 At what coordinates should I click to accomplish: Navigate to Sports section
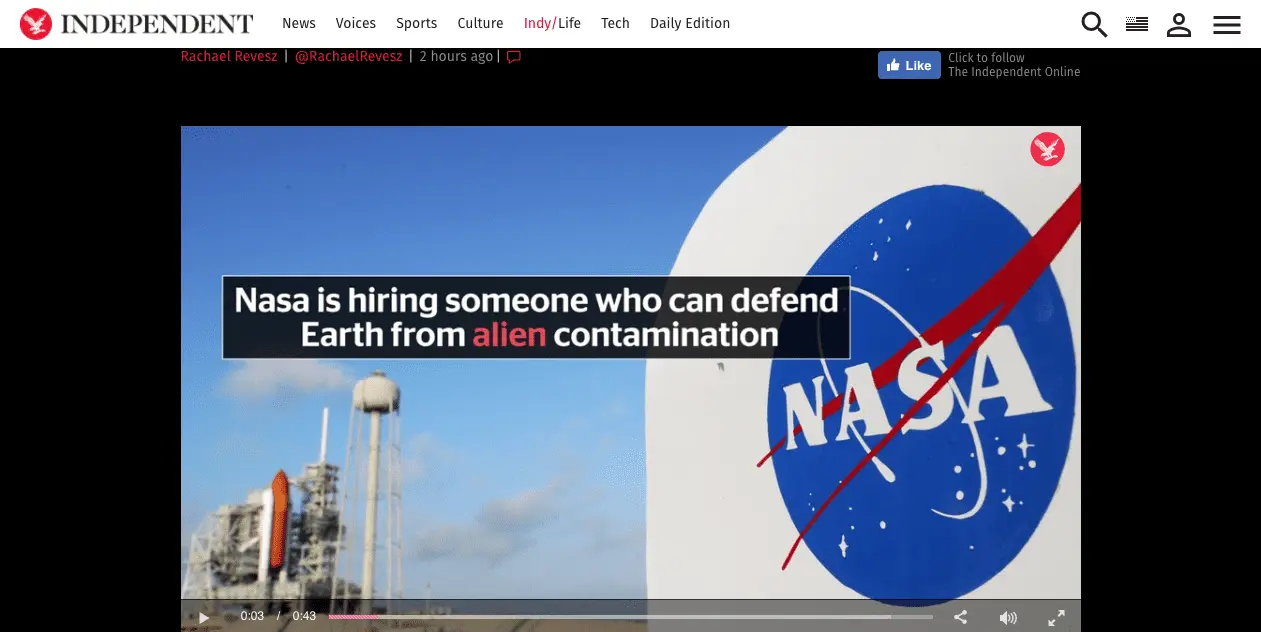click(x=416, y=23)
